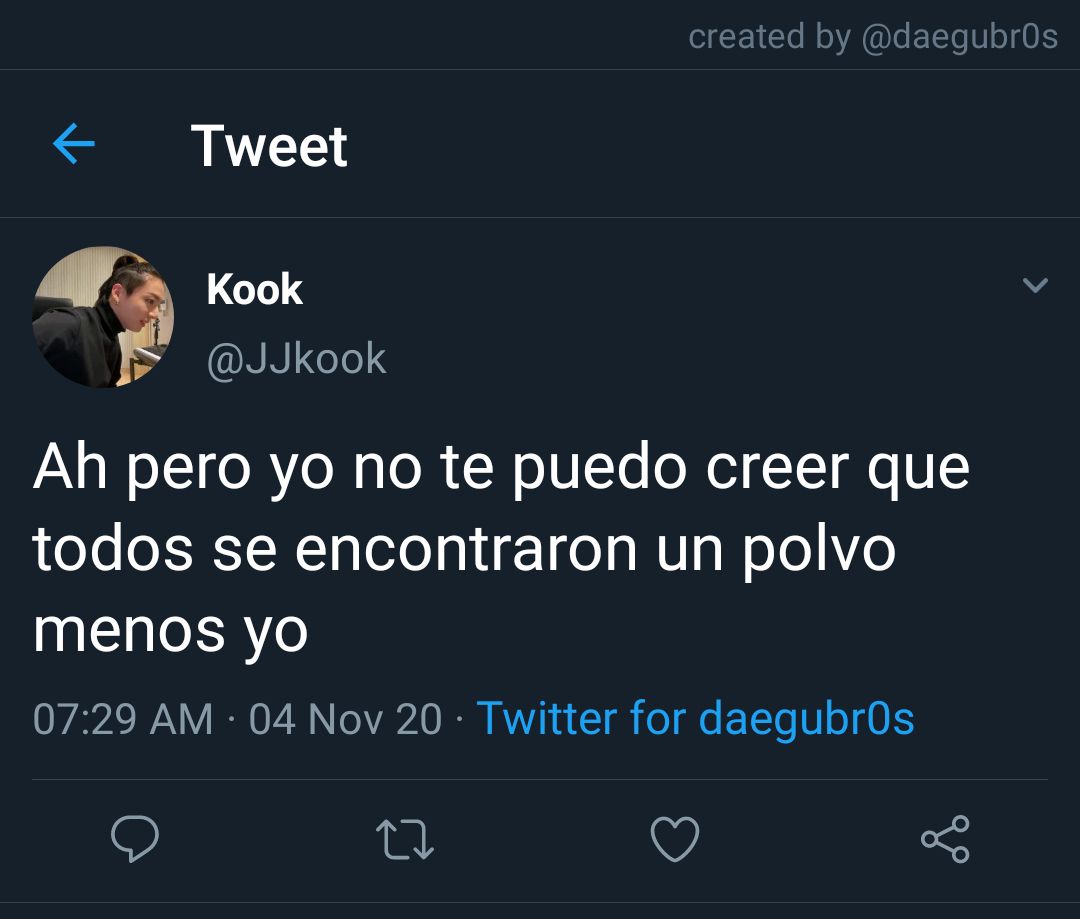Screen dimensions: 1080x919
Task: Like the tweet with the heart icon
Action: 675,839
